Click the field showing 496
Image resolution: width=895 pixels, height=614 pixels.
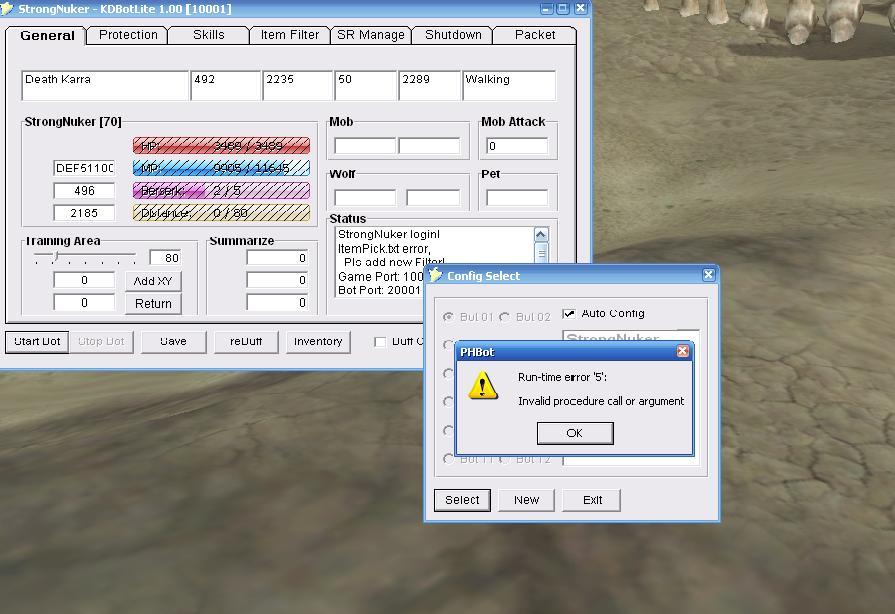[84, 191]
